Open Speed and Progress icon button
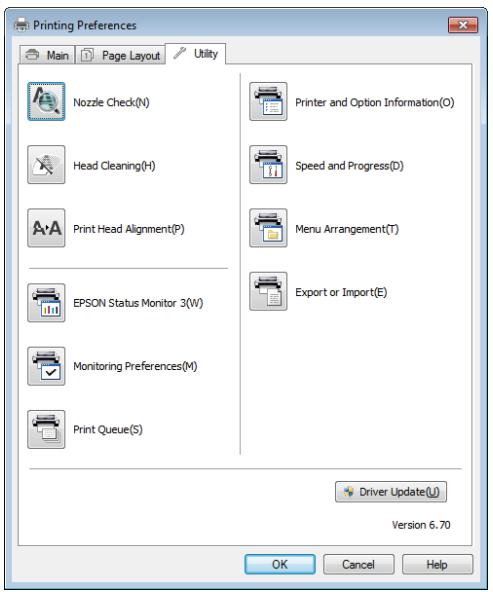This screenshot has height=592, width=493. point(268,165)
